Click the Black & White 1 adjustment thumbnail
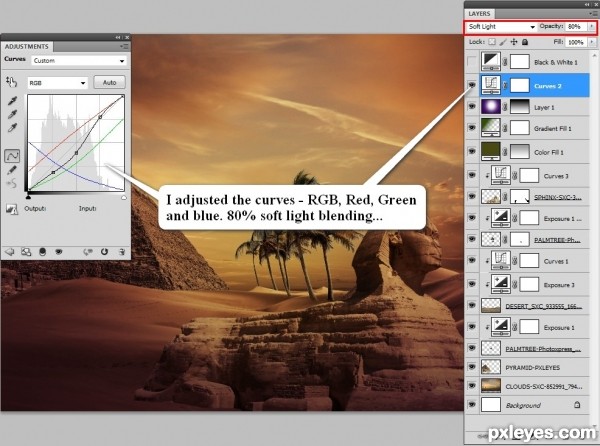600x446 pixels. point(491,62)
